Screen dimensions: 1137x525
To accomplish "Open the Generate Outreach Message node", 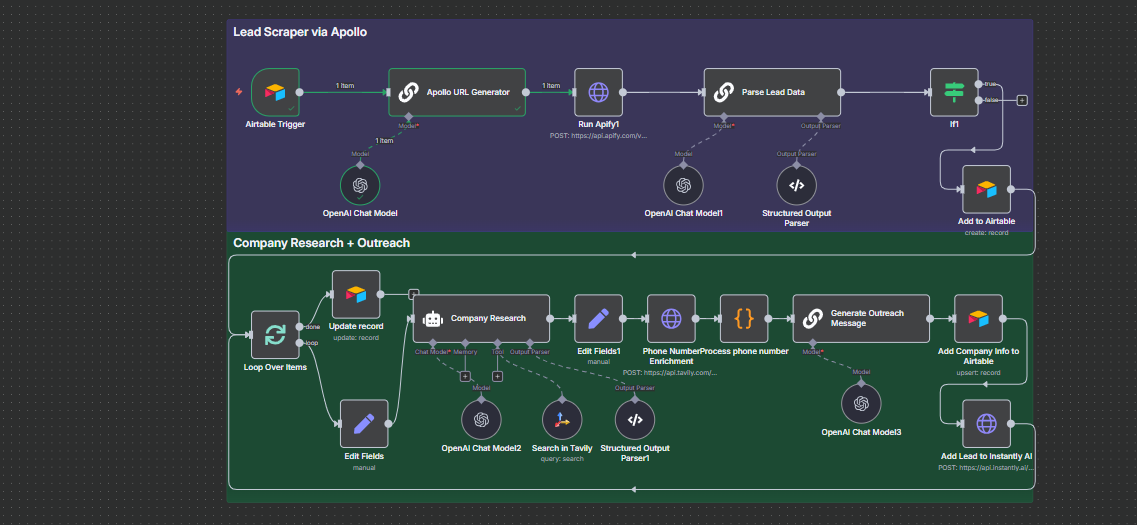I will click(x=861, y=318).
